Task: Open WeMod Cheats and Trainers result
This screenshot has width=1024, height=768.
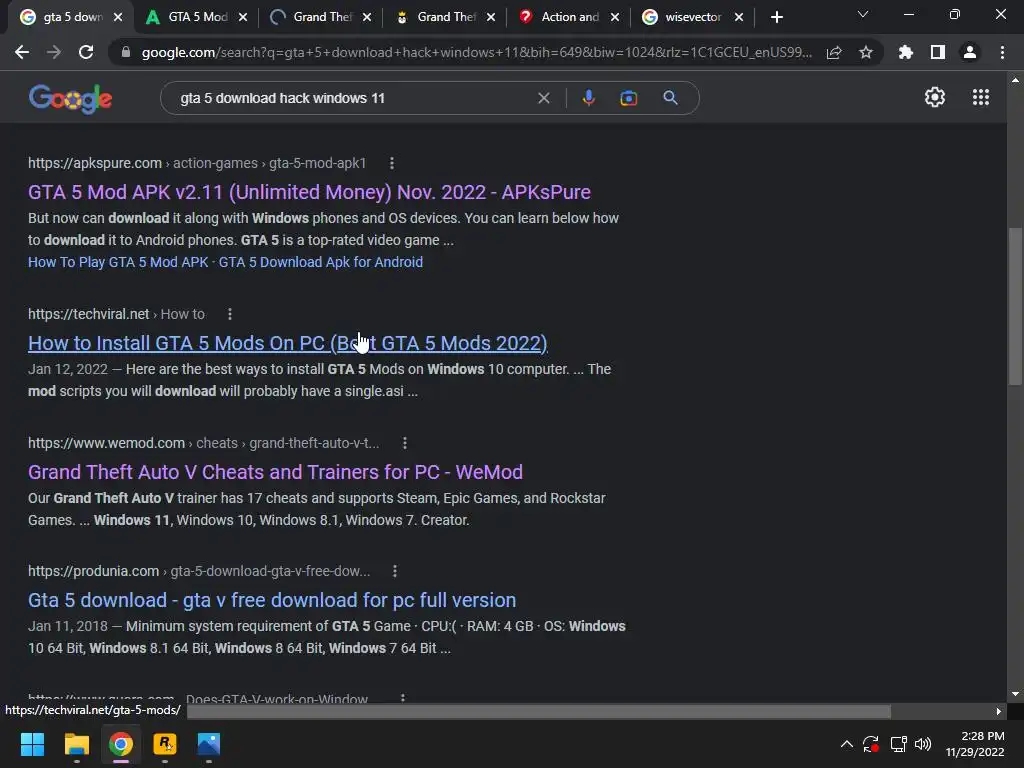Action: (x=275, y=472)
